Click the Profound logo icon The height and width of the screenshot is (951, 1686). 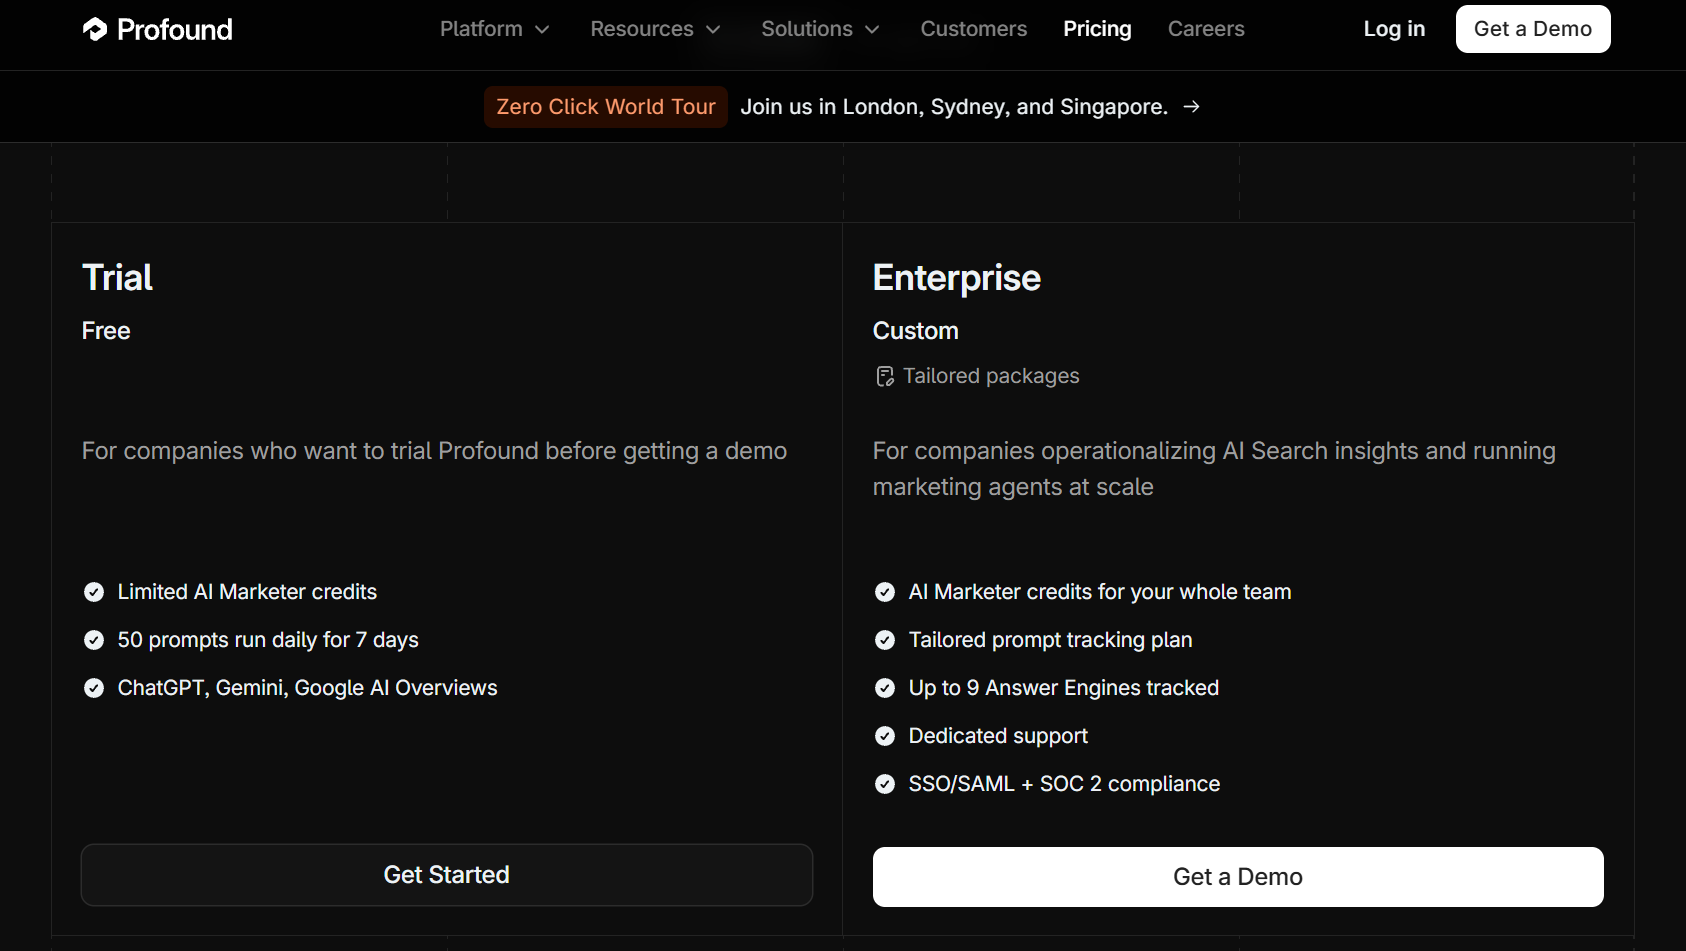pyautogui.click(x=95, y=29)
